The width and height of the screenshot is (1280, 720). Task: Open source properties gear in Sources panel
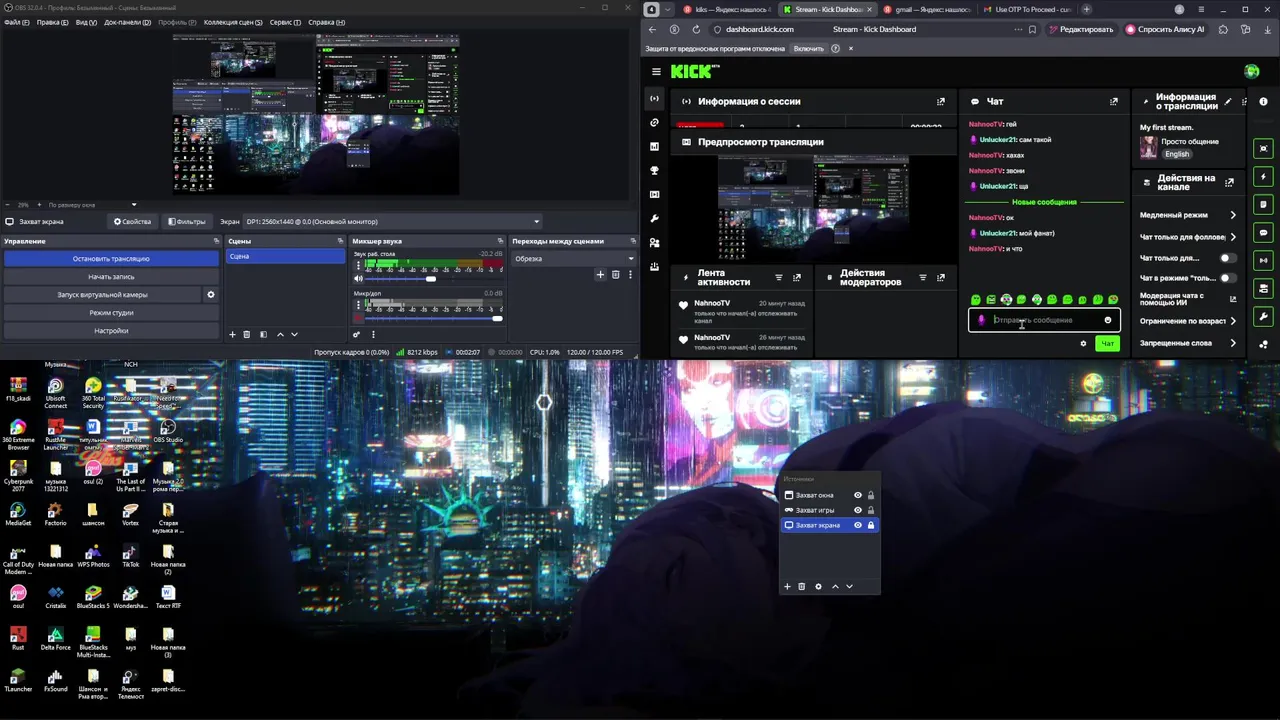[818, 586]
